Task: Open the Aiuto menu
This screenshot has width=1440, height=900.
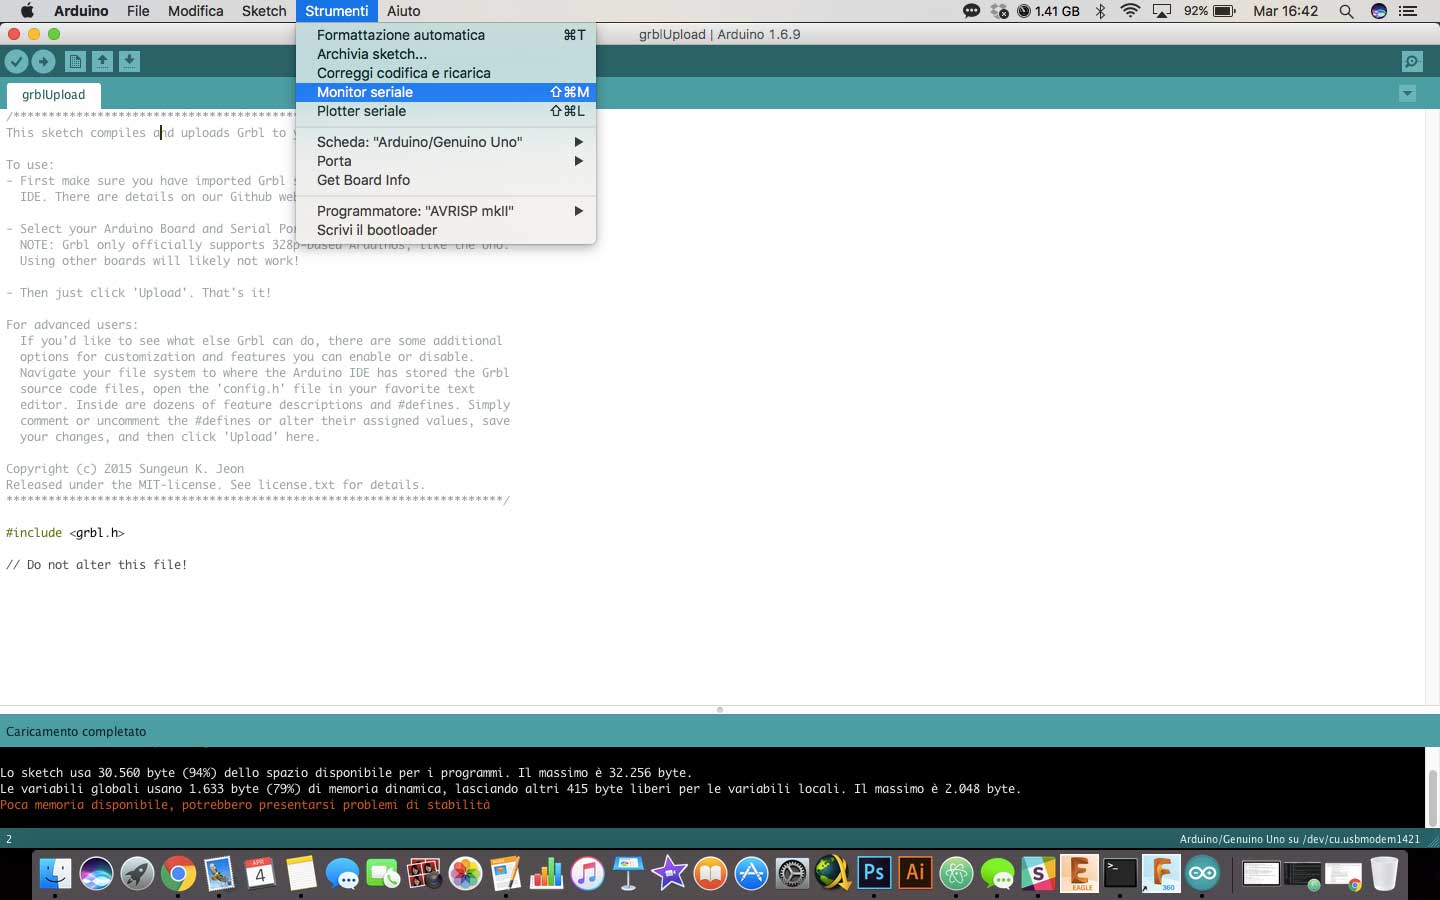Action: tap(404, 11)
